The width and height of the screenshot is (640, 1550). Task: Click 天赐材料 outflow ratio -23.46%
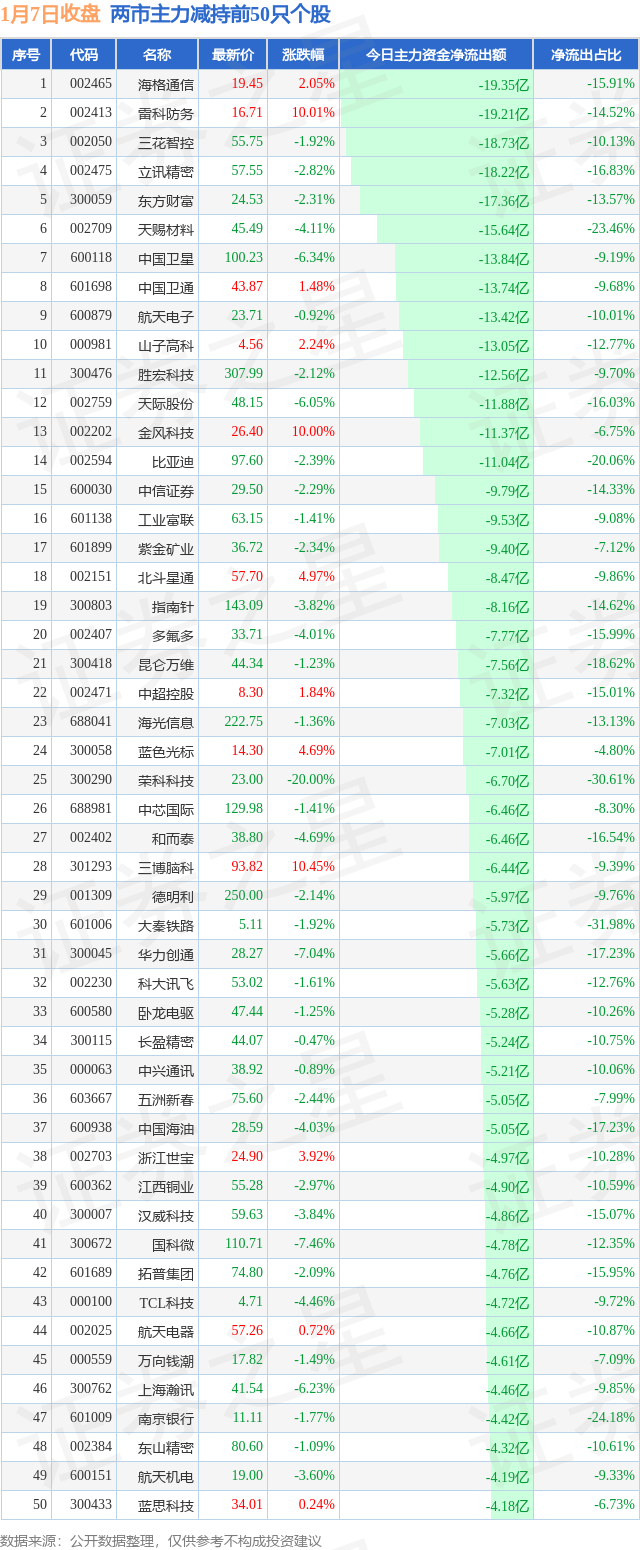click(x=610, y=229)
